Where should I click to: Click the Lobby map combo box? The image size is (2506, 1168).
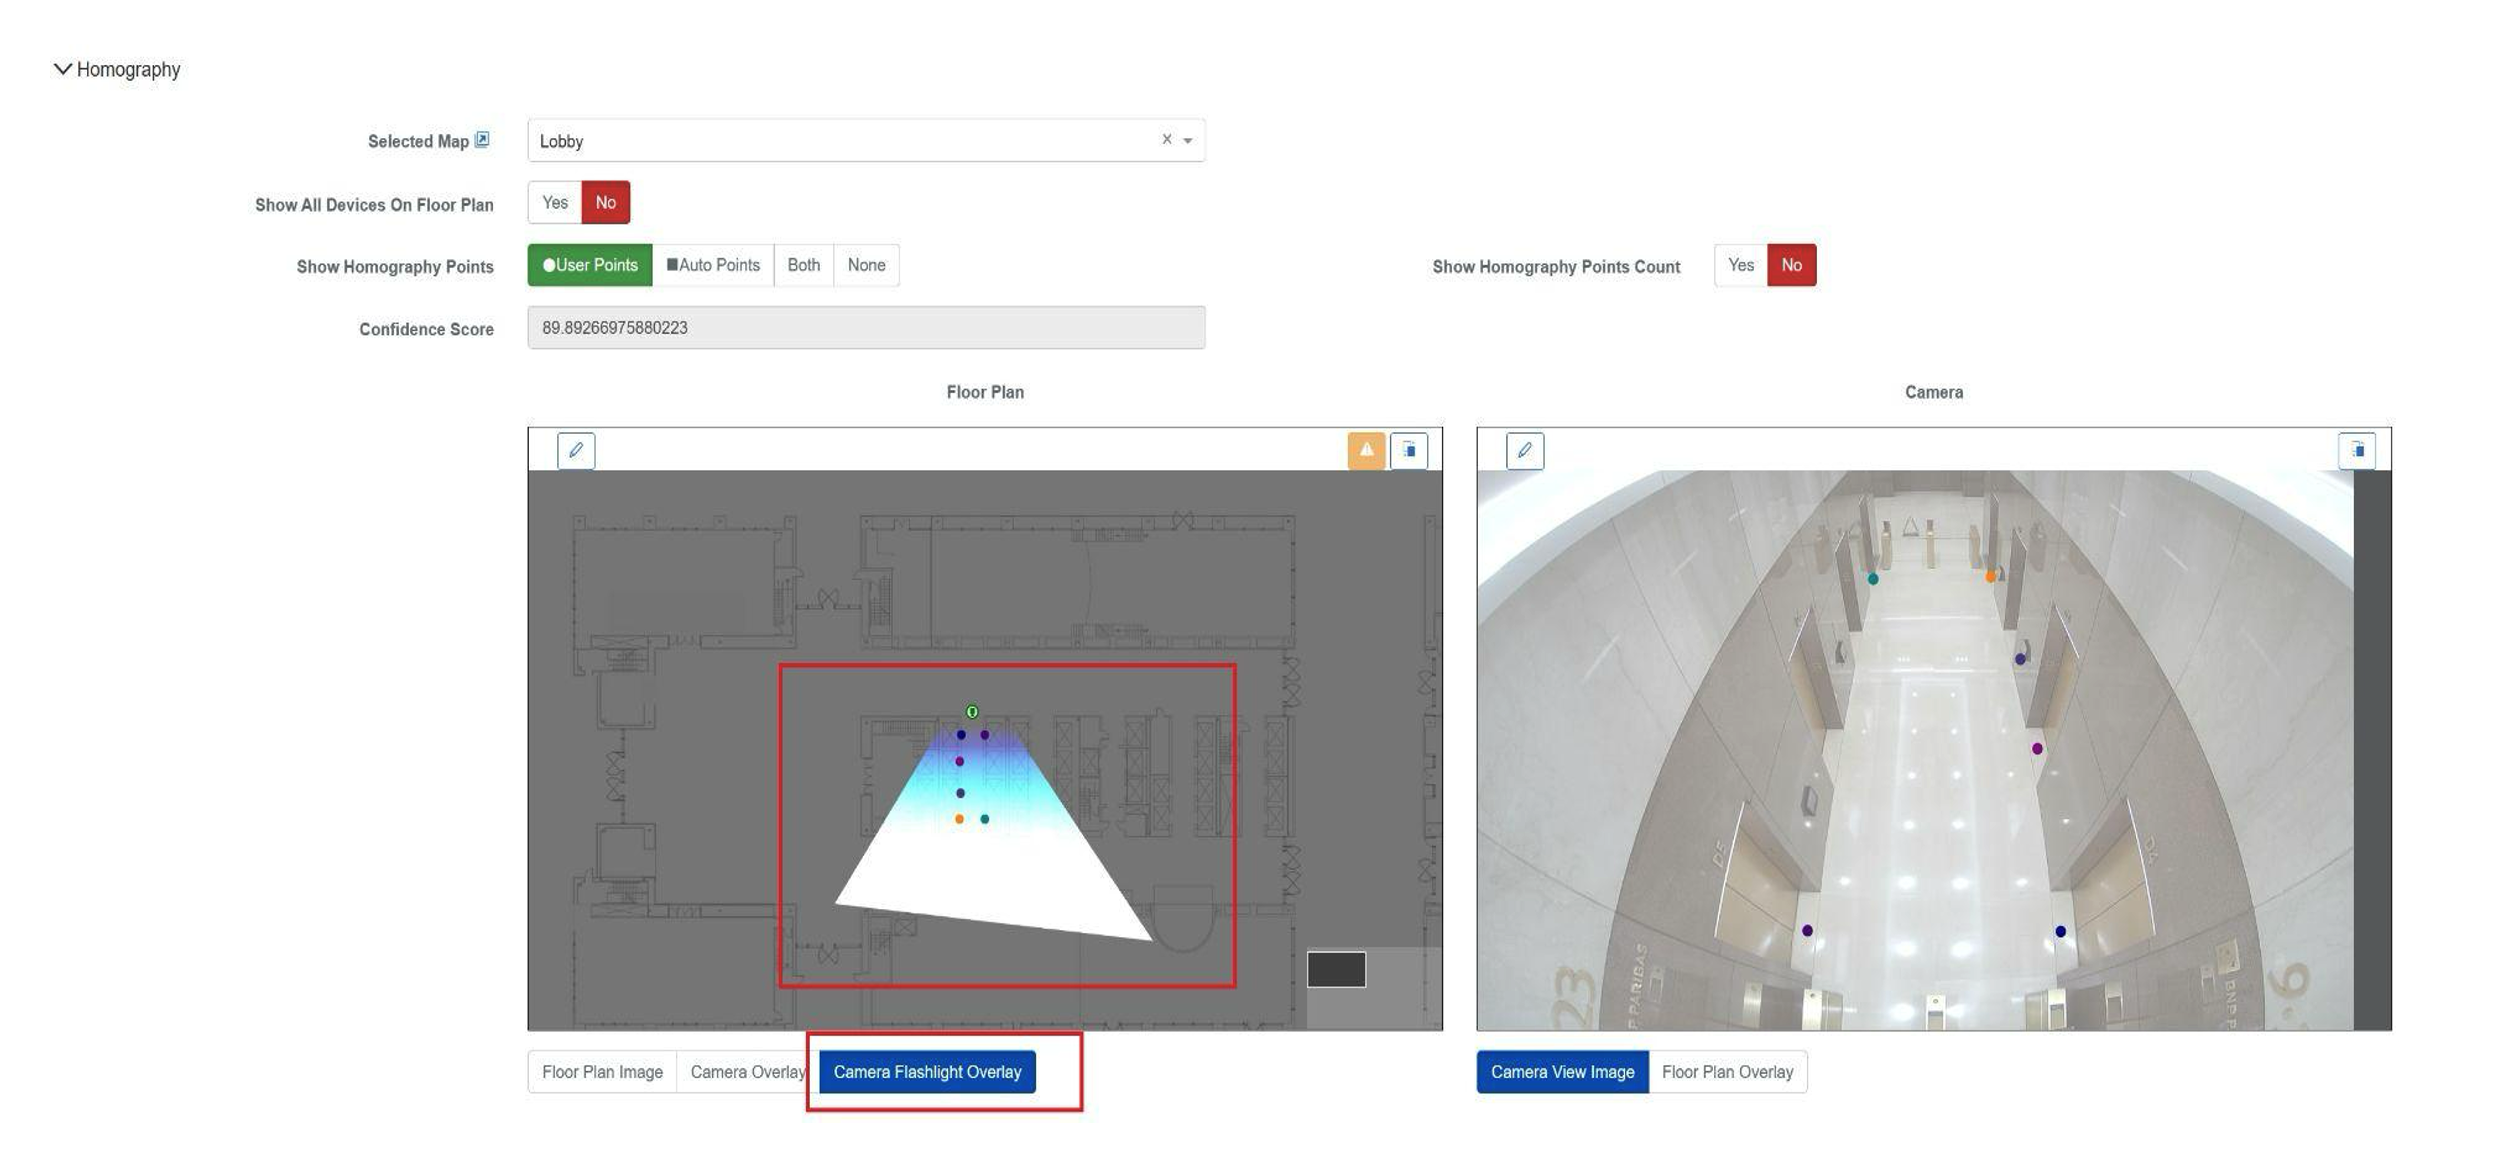[840, 141]
